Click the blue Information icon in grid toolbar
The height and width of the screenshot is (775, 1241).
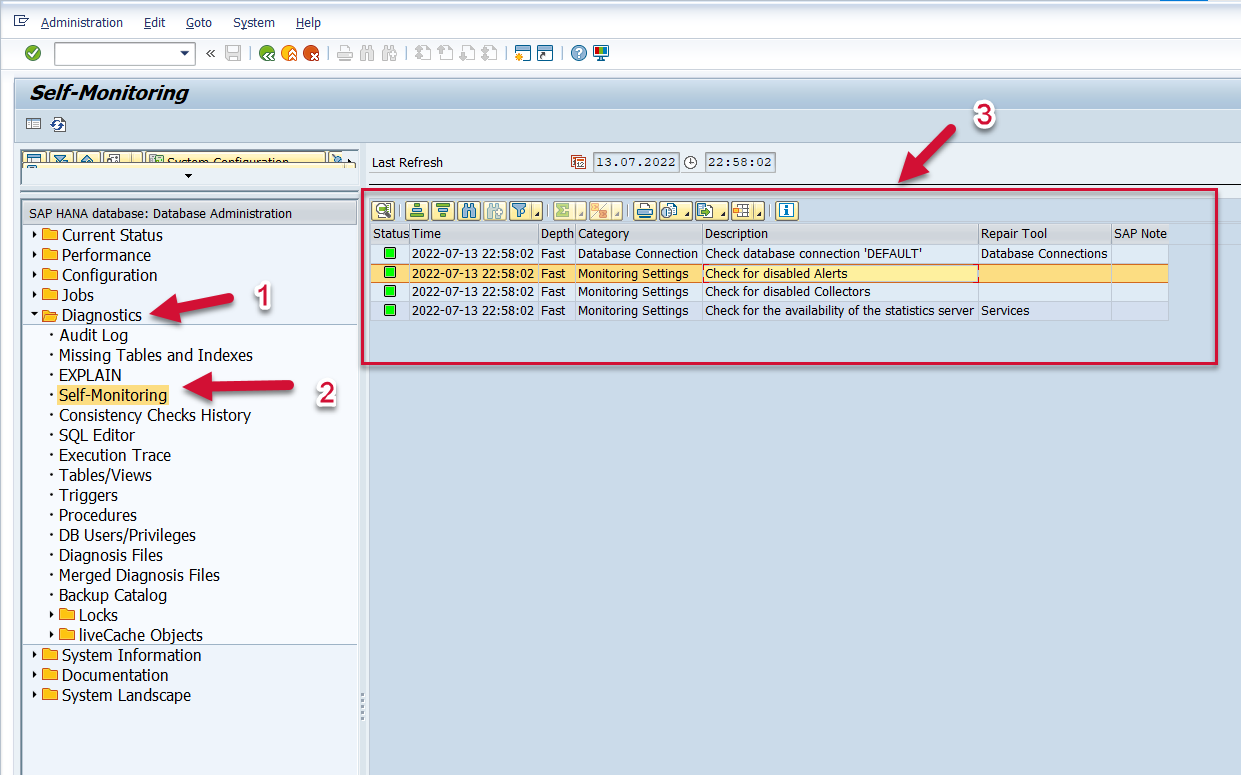(x=787, y=210)
